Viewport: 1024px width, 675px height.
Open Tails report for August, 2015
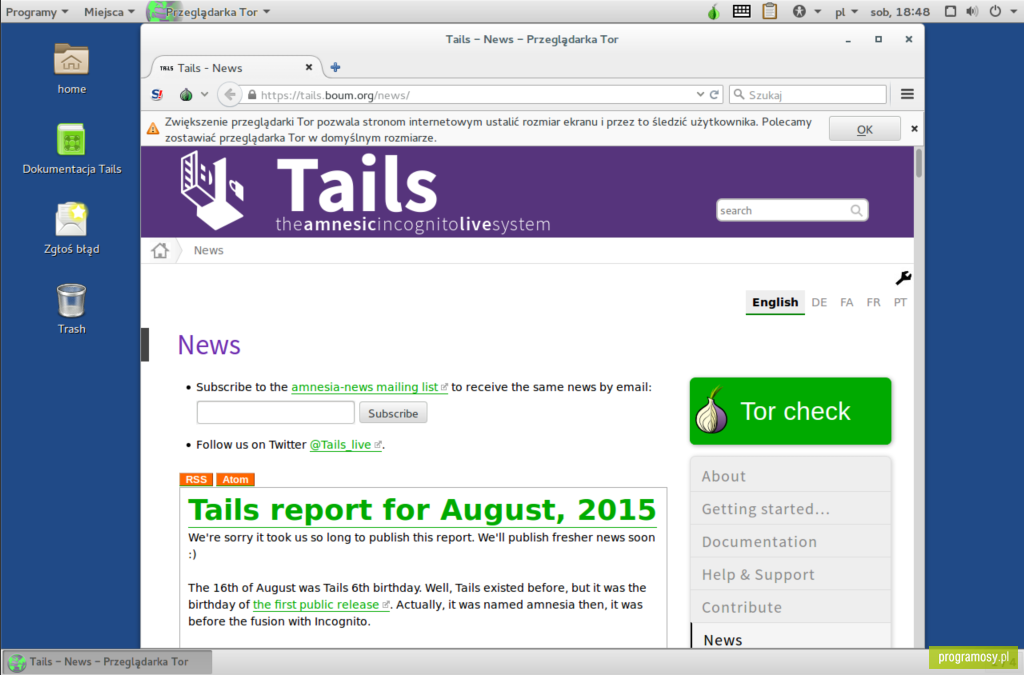click(422, 510)
